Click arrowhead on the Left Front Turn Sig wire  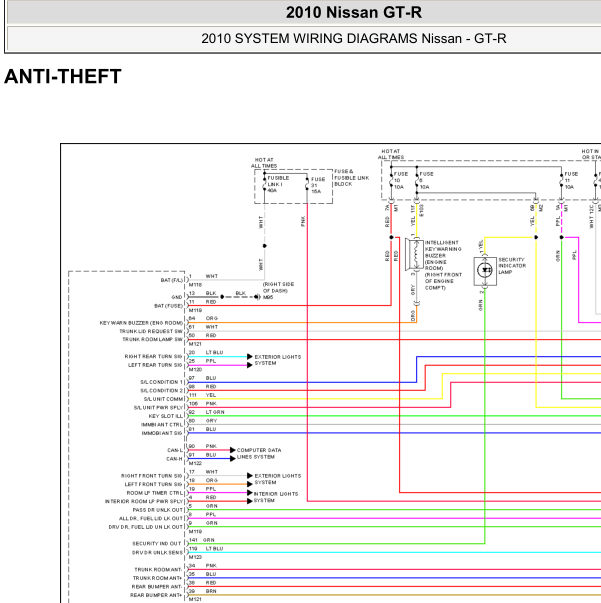[x=250, y=484]
